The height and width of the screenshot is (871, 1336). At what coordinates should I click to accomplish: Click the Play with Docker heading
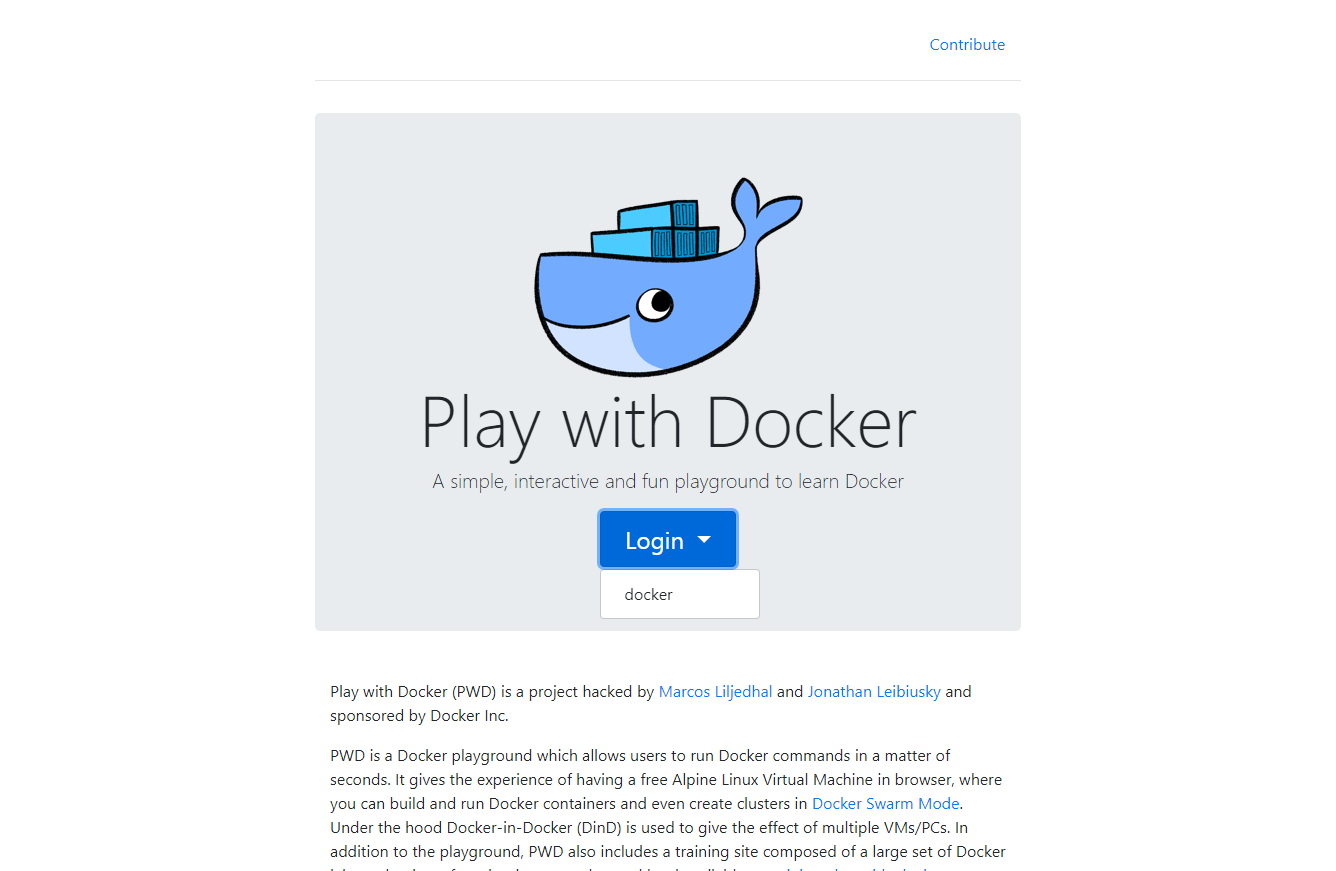[668, 422]
